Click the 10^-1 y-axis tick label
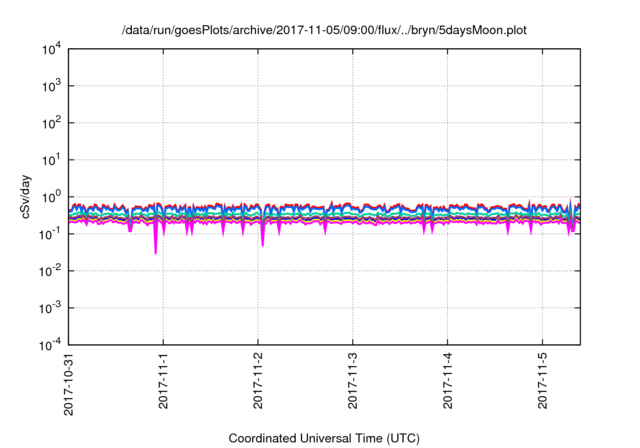 [50, 234]
